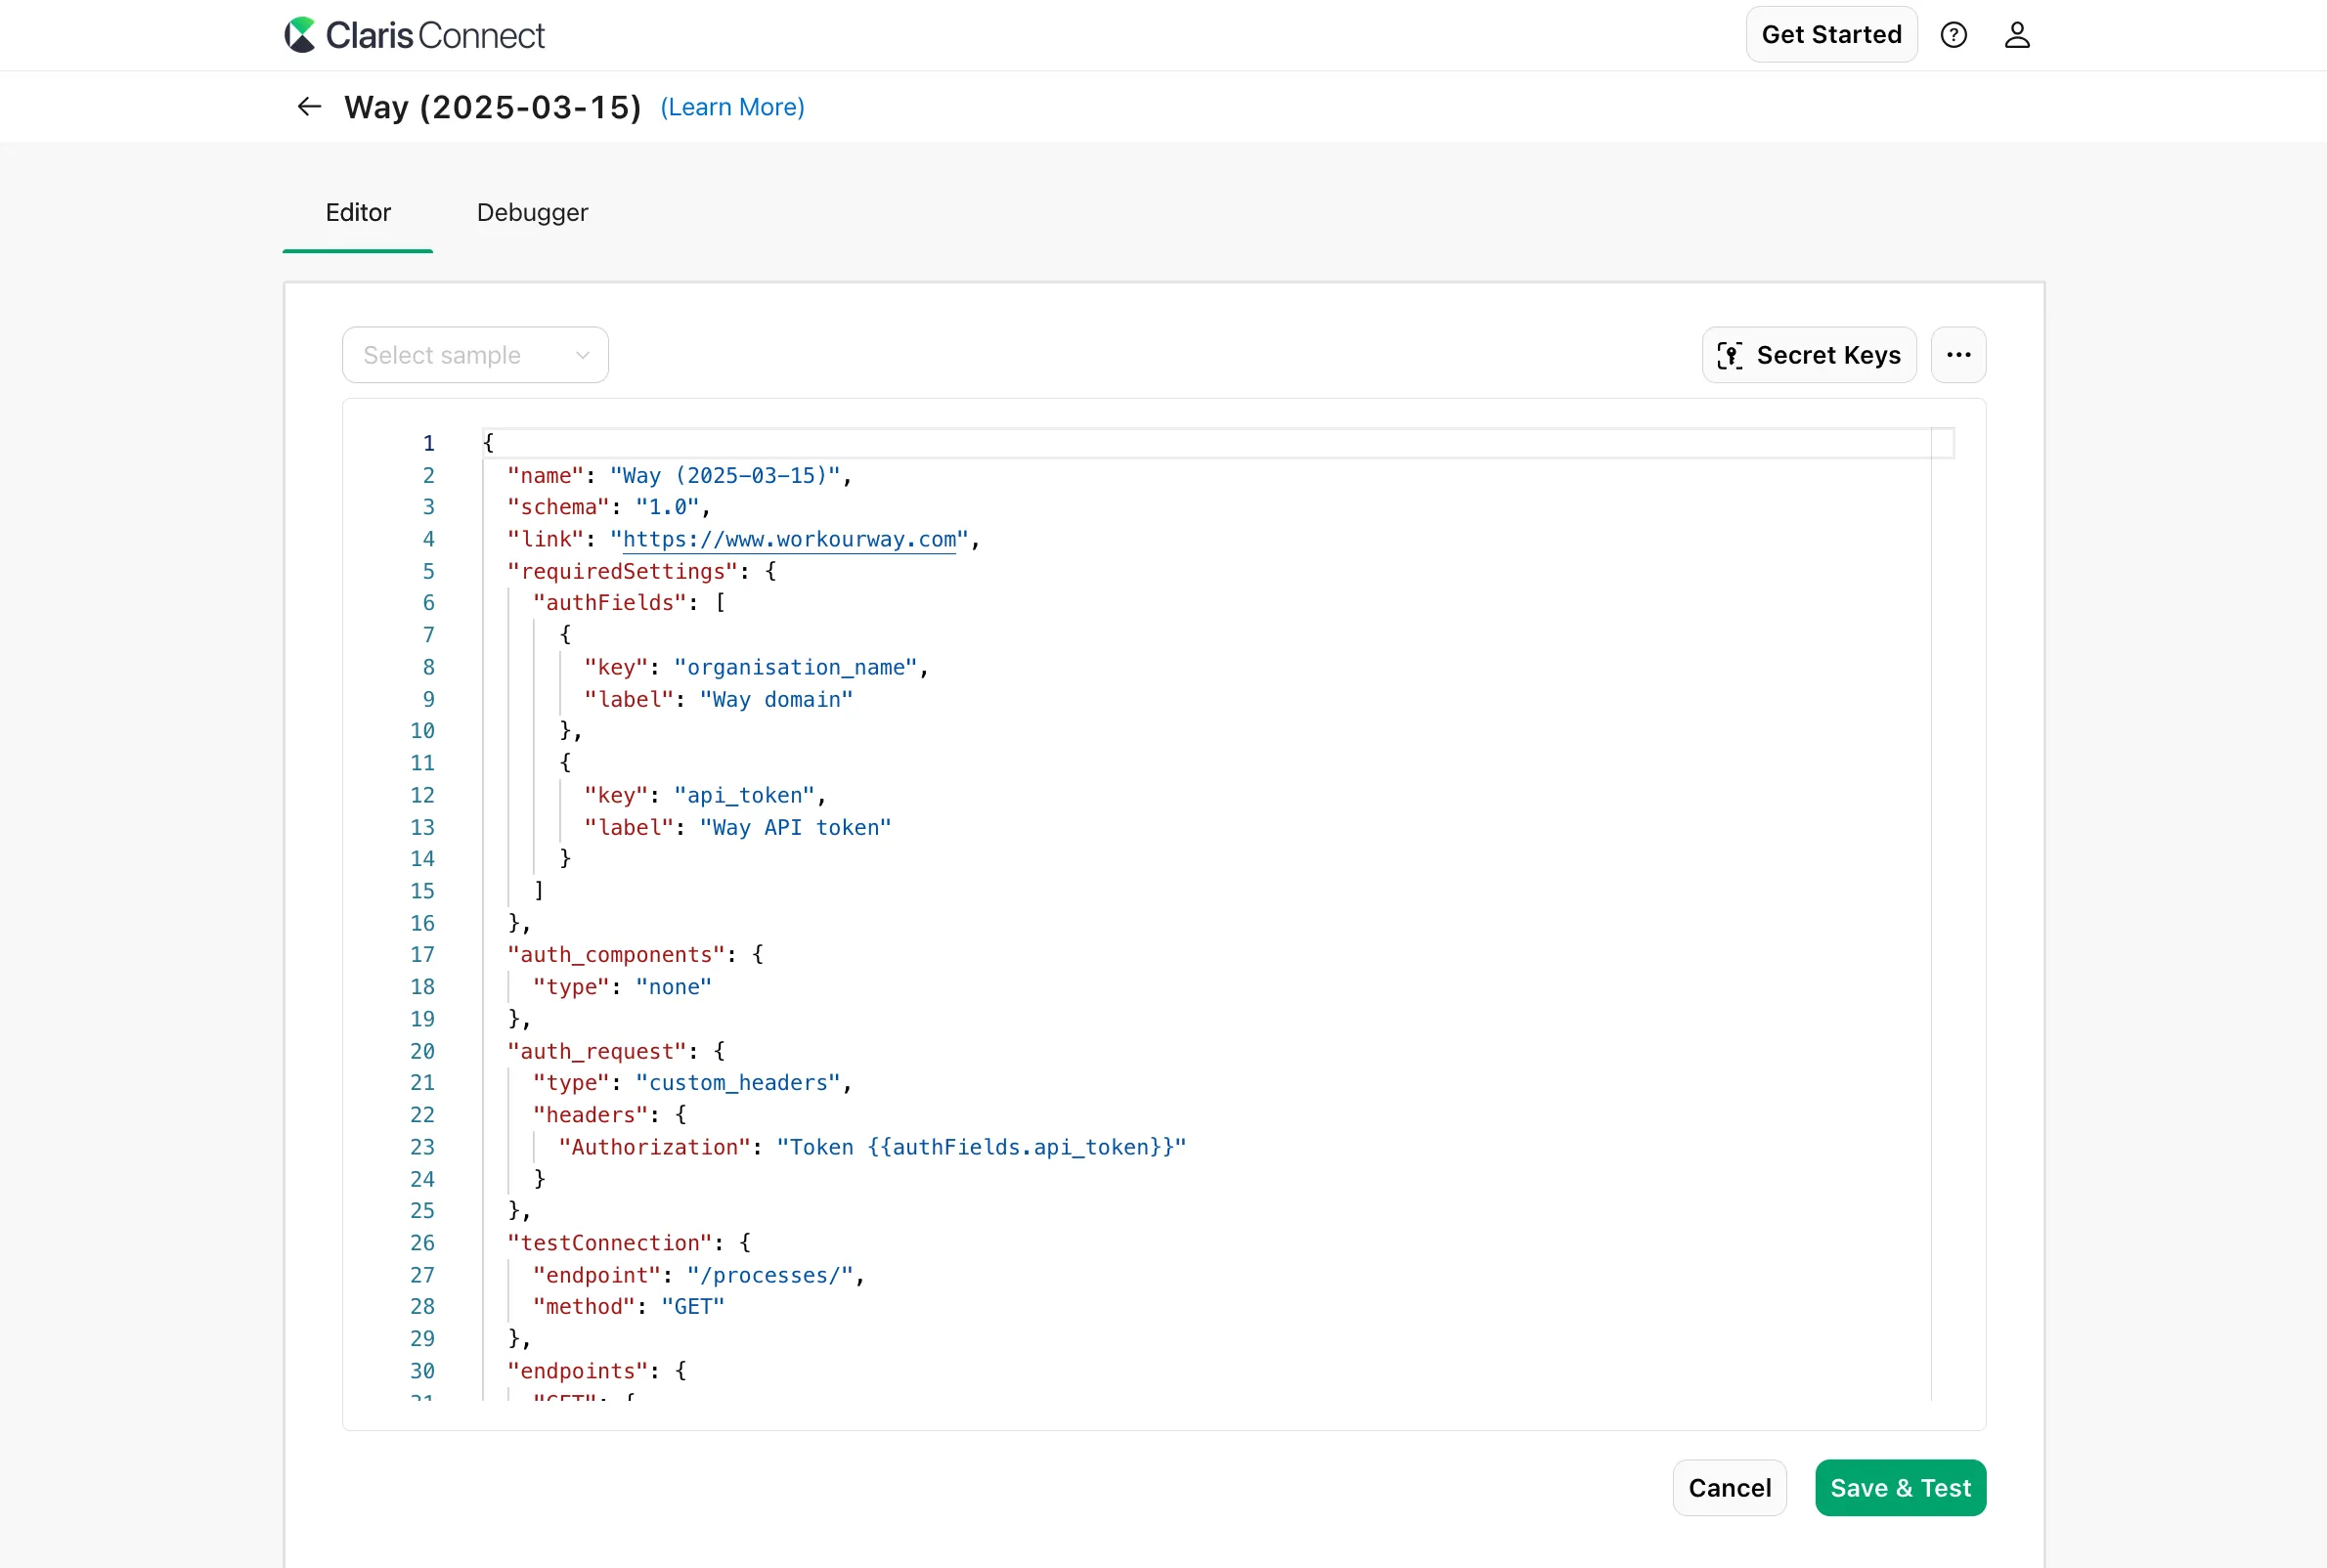Viewport: 2327px width, 1568px height.
Task: Open the help question mark icon
Action: 1953,34
